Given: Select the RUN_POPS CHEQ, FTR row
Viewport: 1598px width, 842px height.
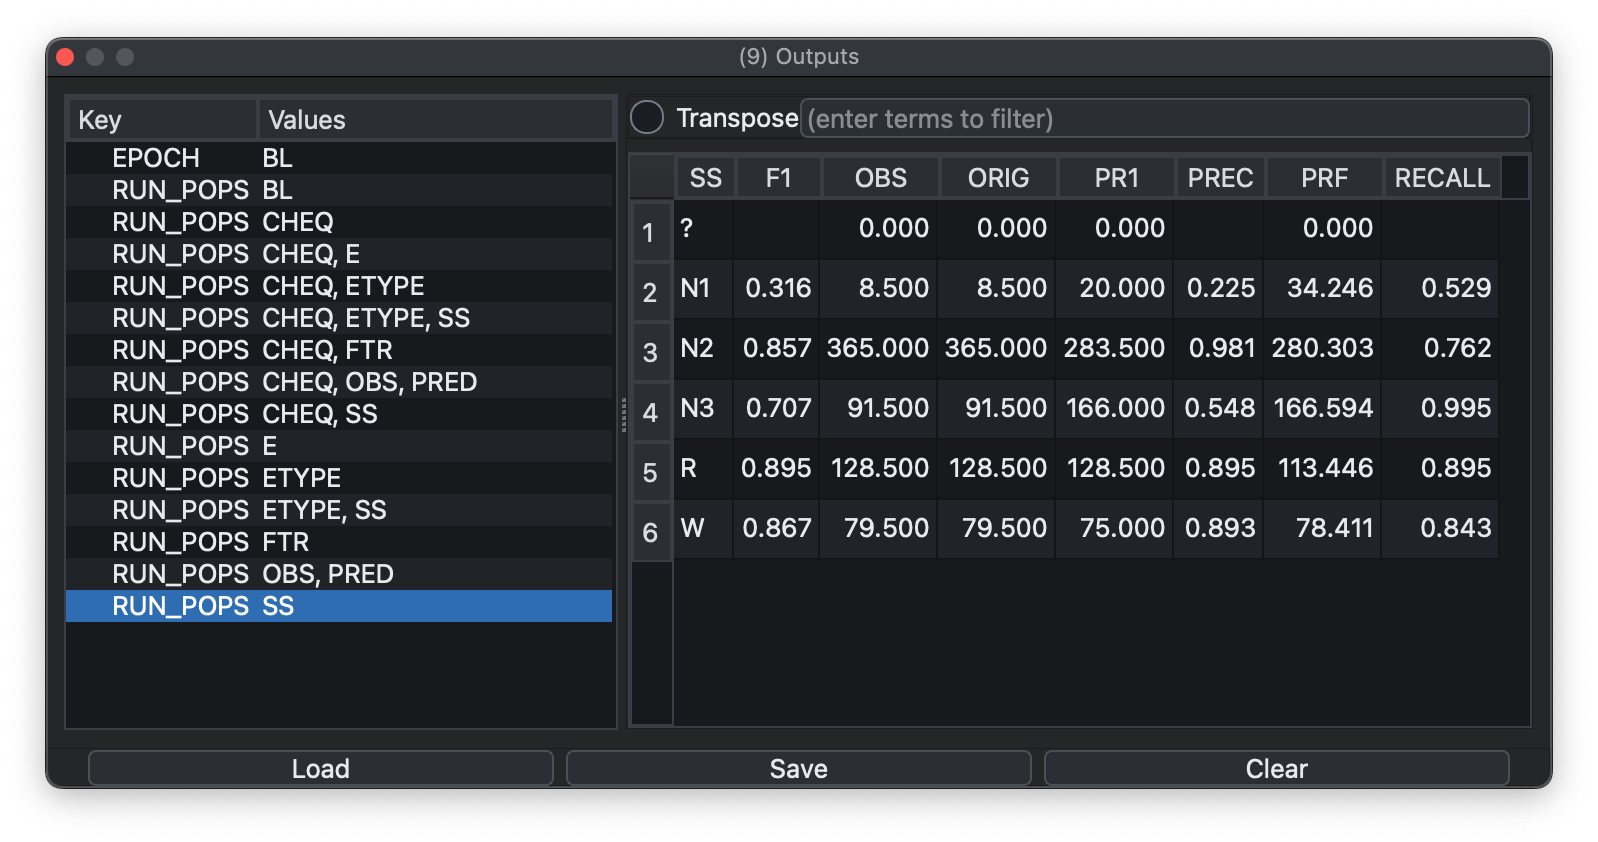Looking at the screenshot, I should tap(339, 350).
